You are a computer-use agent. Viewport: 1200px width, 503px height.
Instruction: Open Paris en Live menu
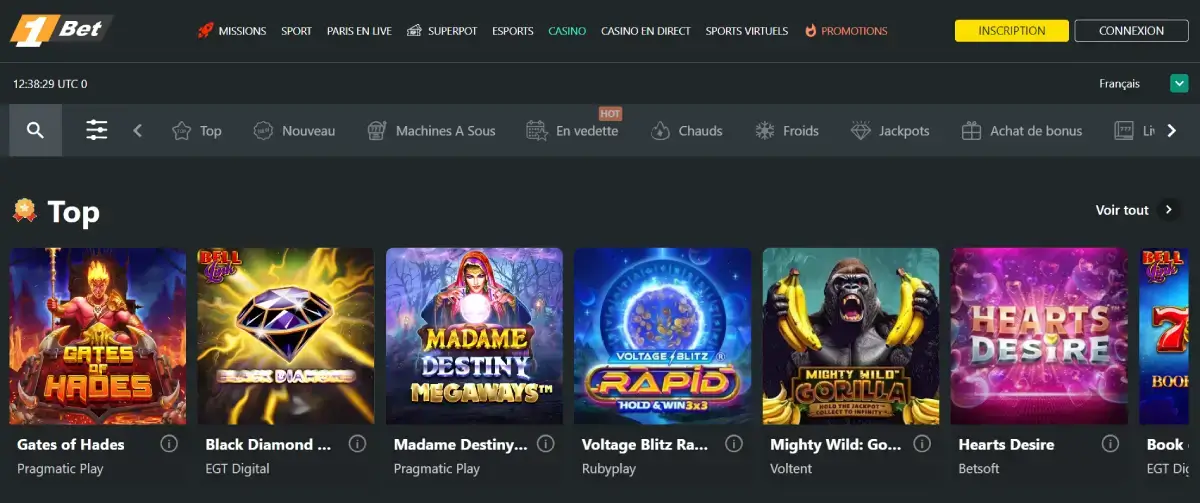359,31
